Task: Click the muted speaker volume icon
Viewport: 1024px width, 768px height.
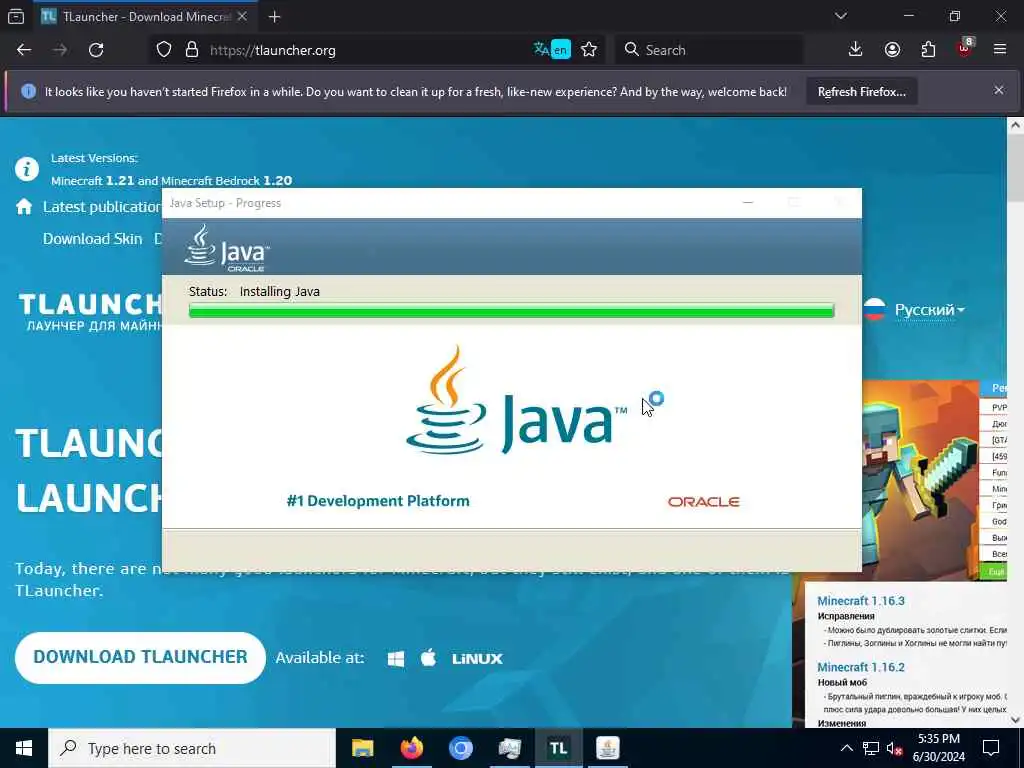Action: point(894,748)
